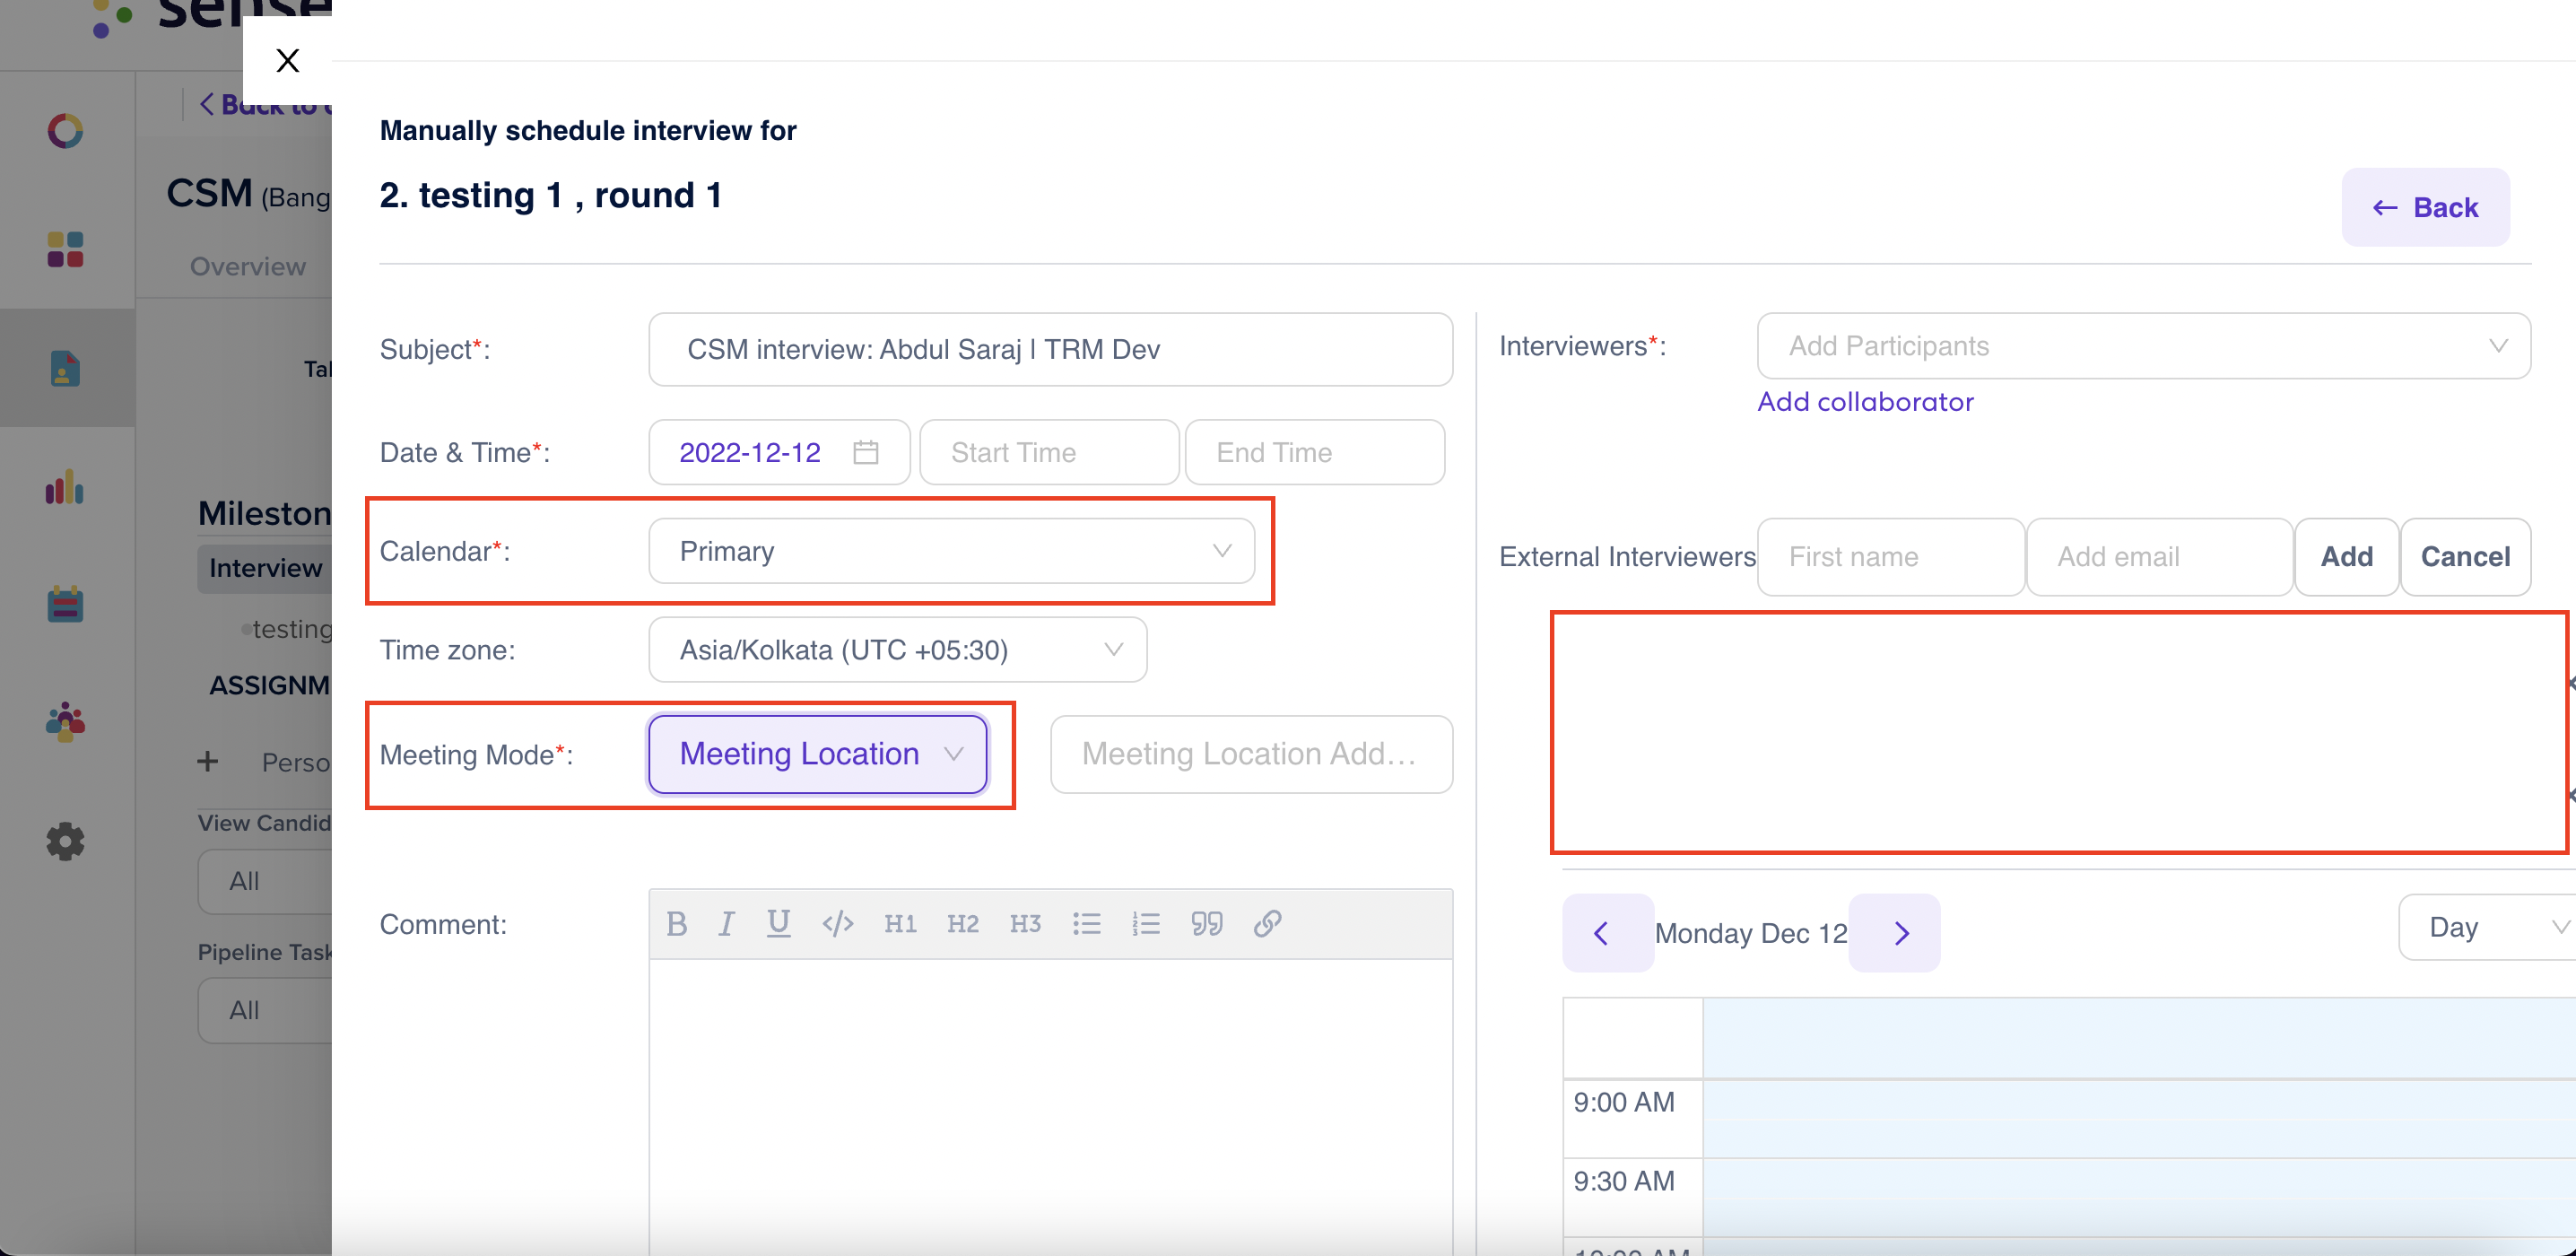
Task: Click the Meeting Location Address input
Action: point(1251,754)
